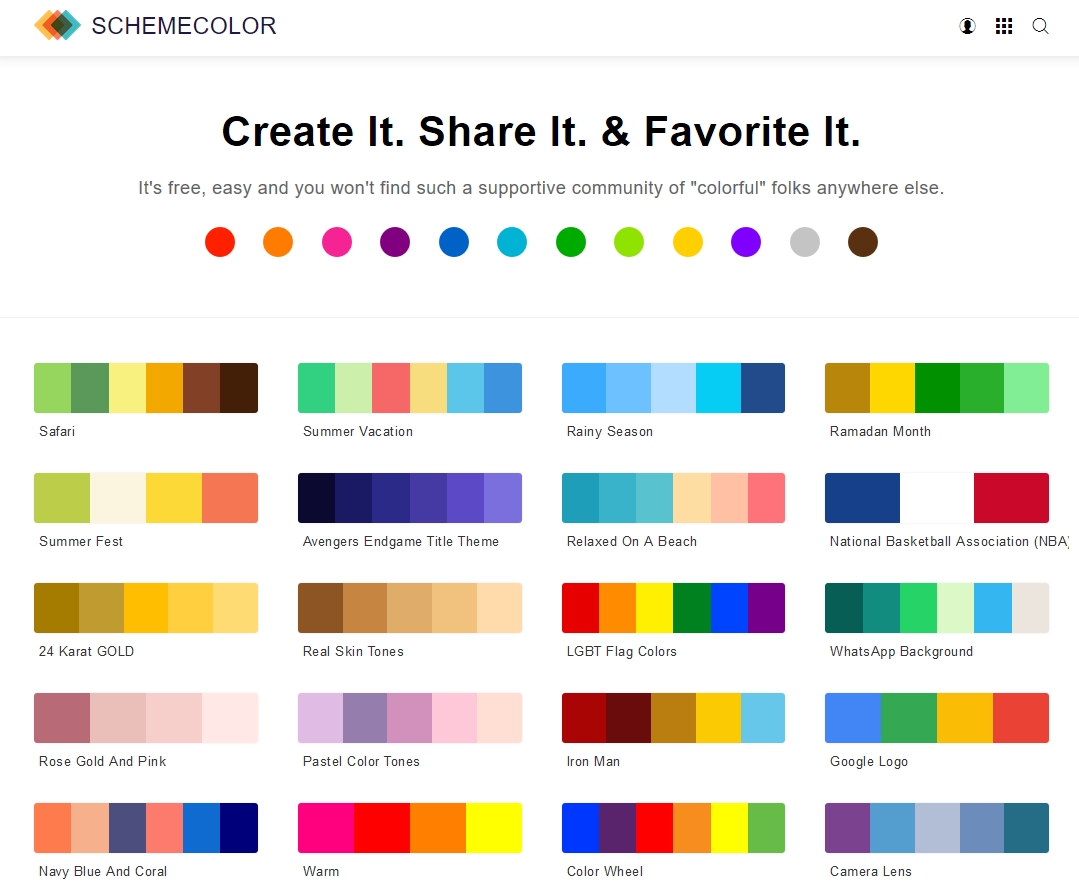Open the Iron Man palette thumbnail
Screen dimensions: 1079x888
tap(673, 718)
